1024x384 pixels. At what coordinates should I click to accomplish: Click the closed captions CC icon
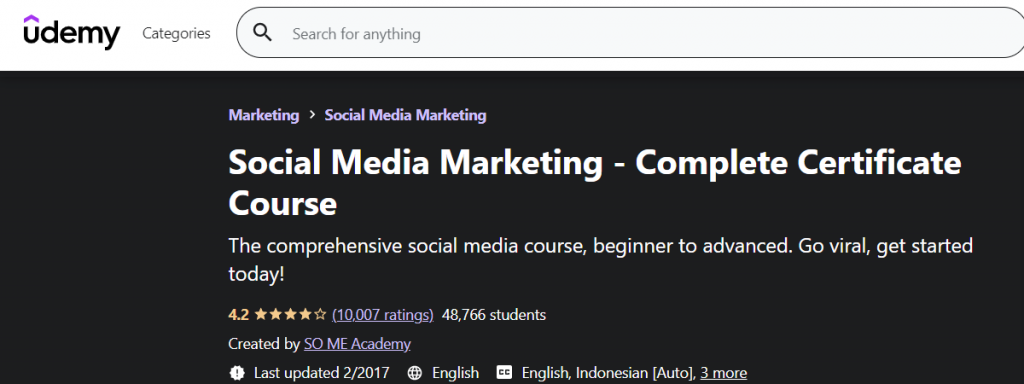point(504,373)
